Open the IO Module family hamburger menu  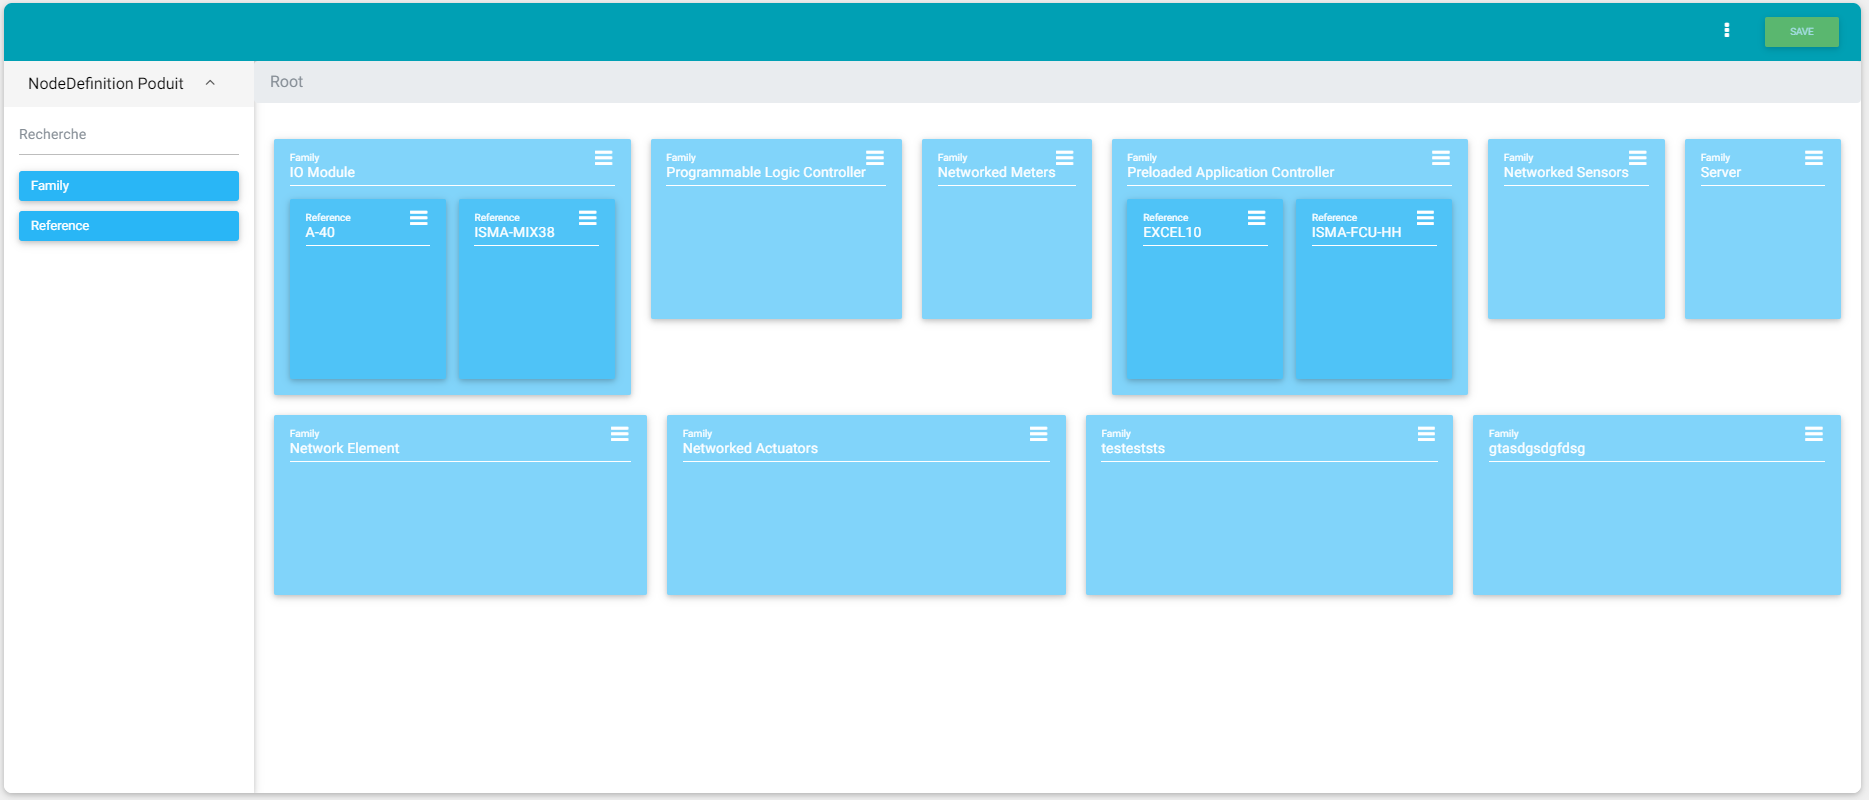pos(603,158)
